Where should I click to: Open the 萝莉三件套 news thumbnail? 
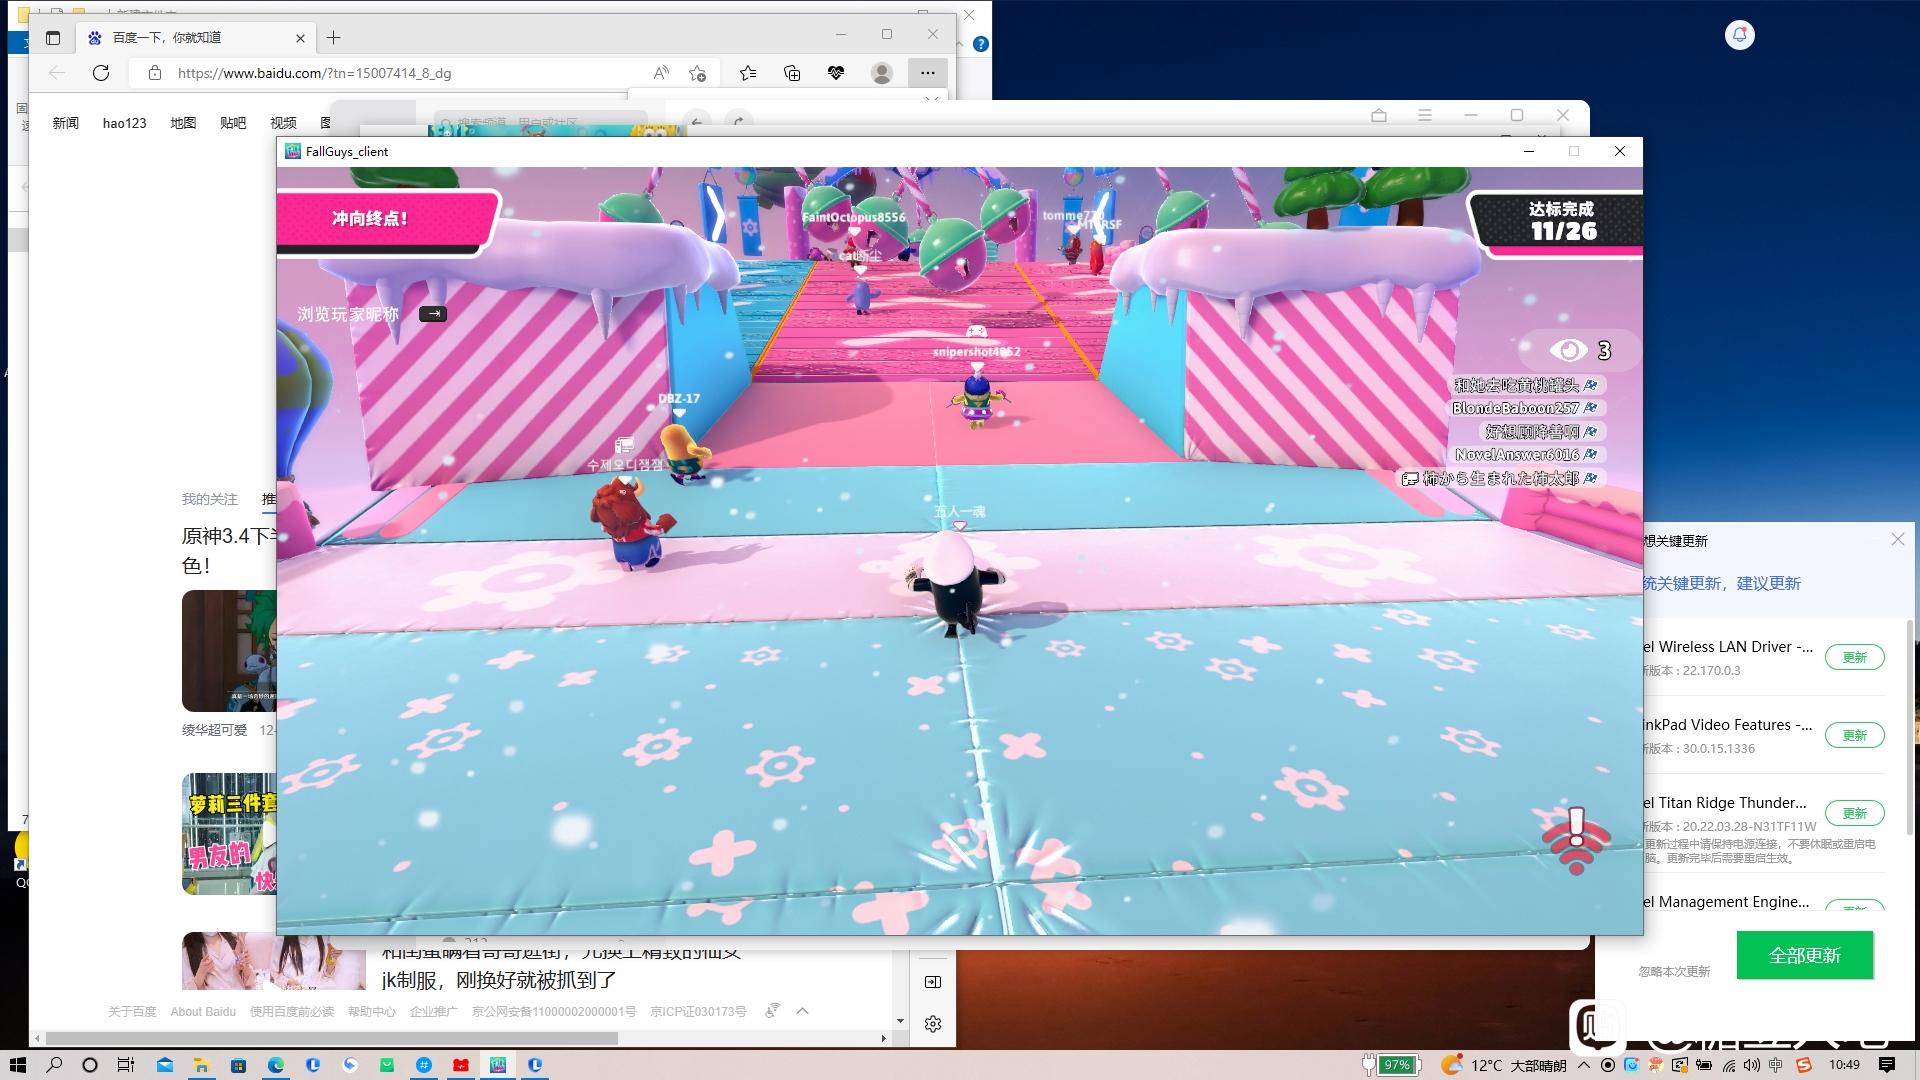(229, 834)
